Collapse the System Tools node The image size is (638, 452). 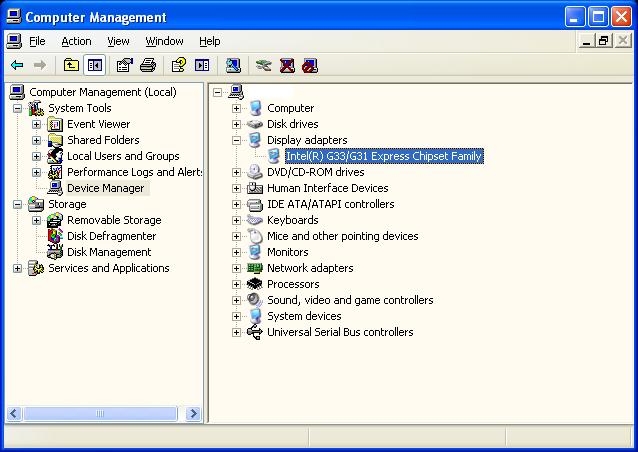[17, 108]
